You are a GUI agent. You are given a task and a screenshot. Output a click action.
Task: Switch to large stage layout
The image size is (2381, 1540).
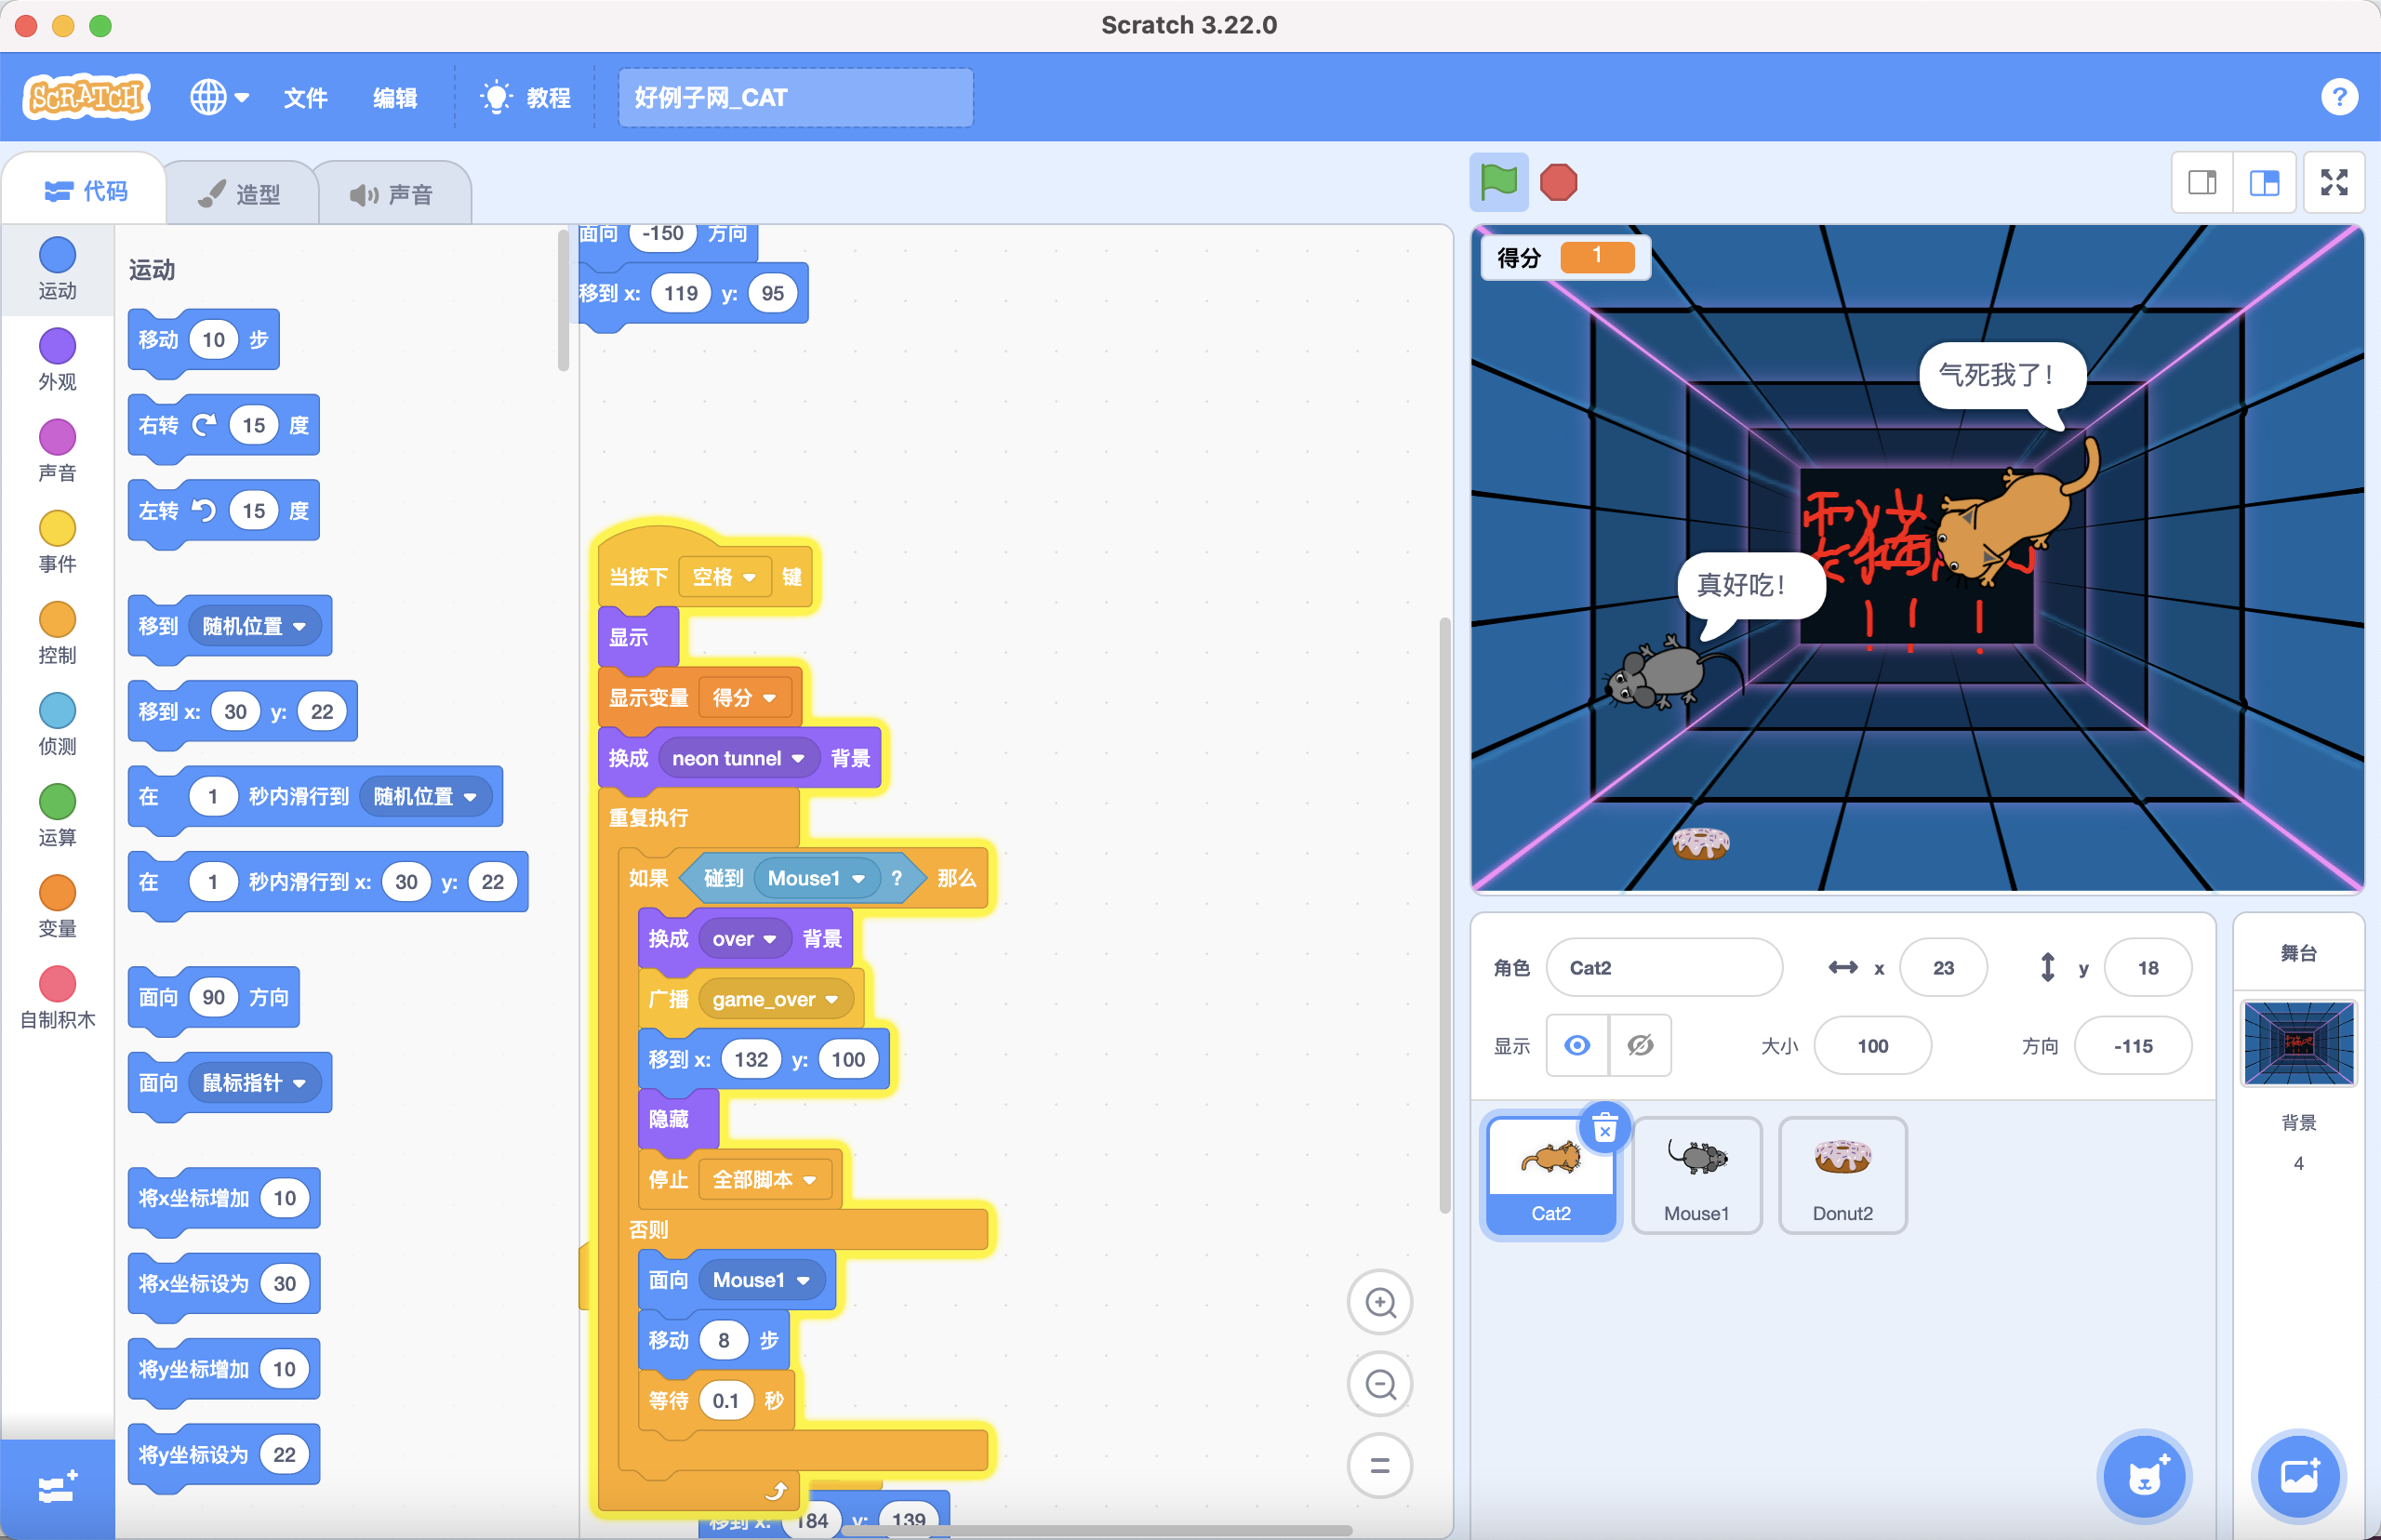tap(2264, 182)
